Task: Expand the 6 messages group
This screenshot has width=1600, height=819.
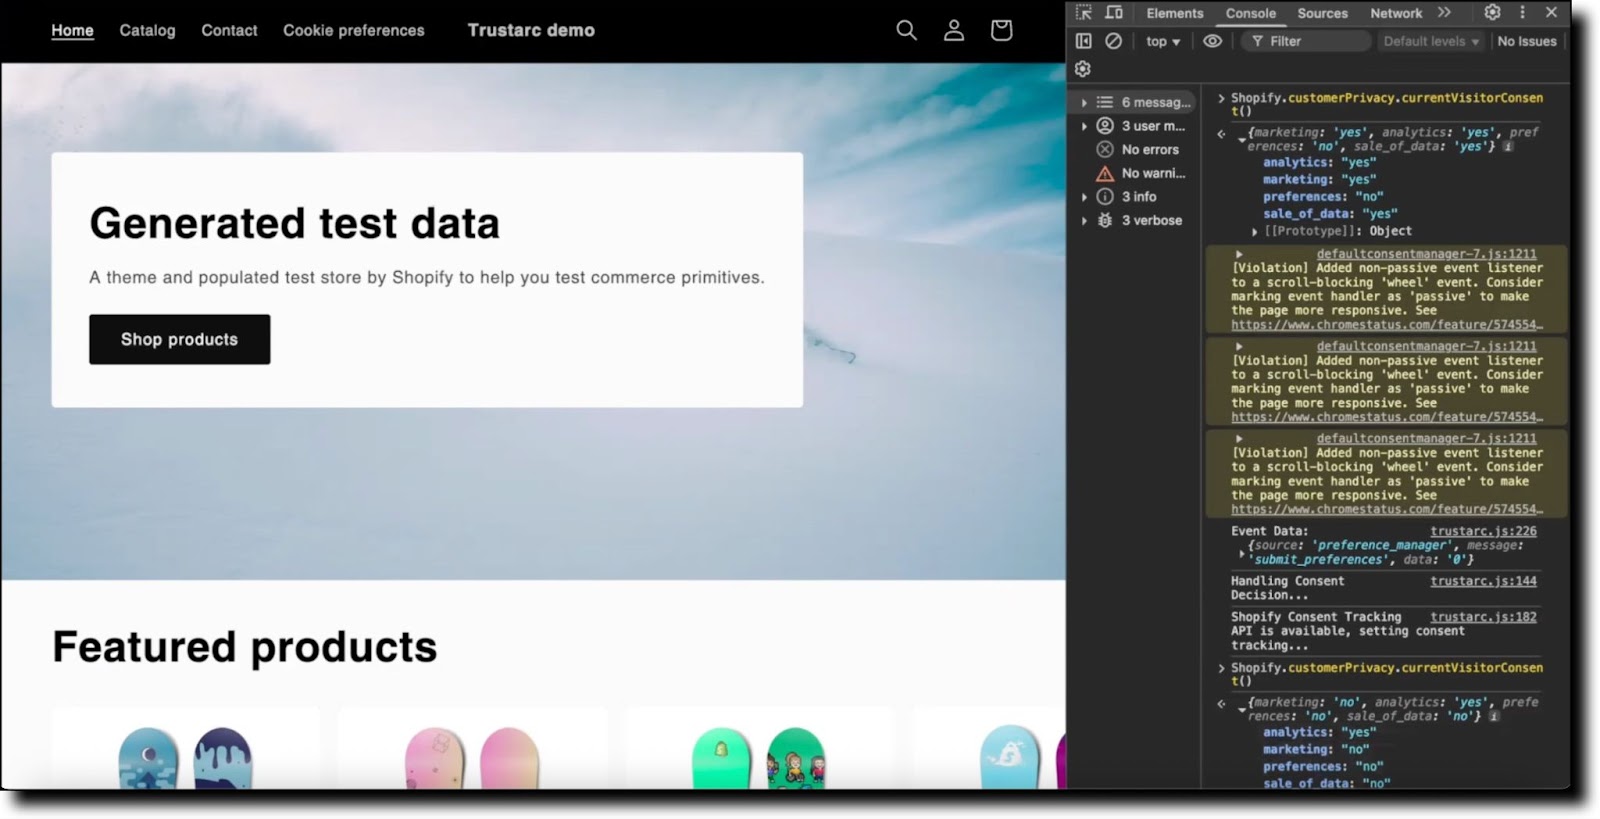Action: 1137,102
